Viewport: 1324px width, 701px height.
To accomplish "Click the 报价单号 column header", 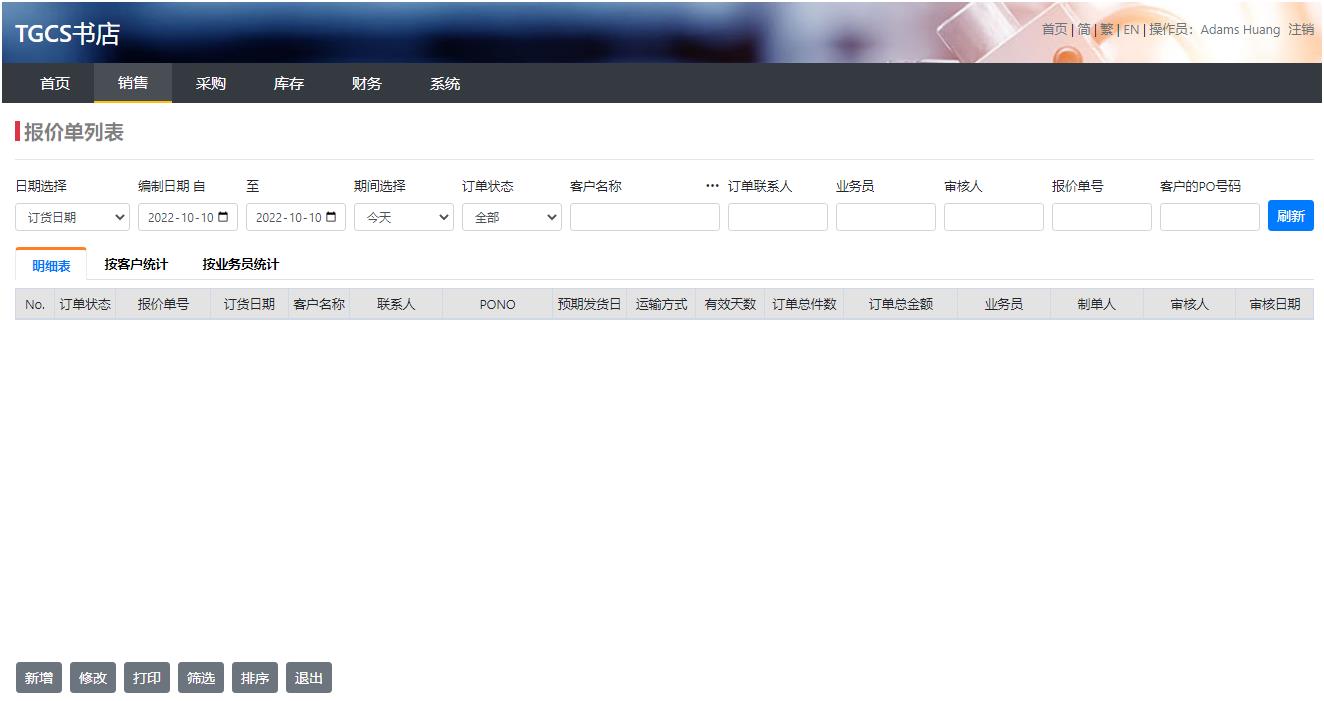I will pyautogui.click(x=163, y=304).
